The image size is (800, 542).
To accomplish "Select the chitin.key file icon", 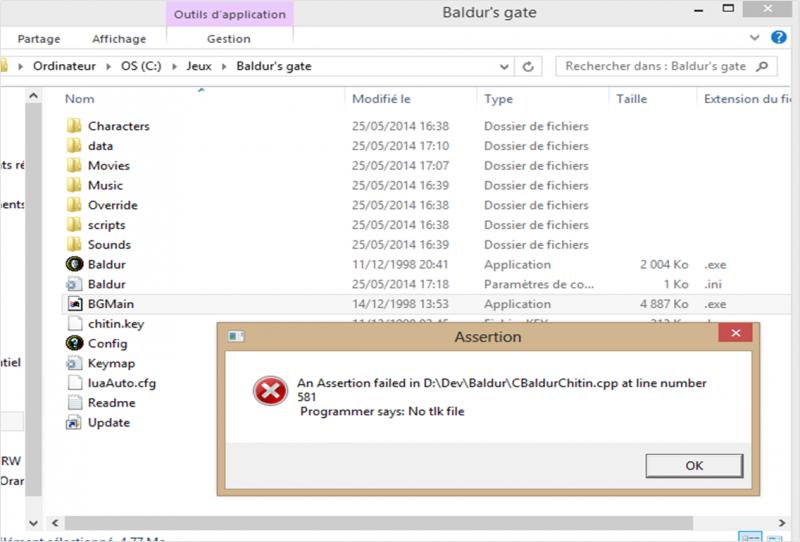I will 74,324.
